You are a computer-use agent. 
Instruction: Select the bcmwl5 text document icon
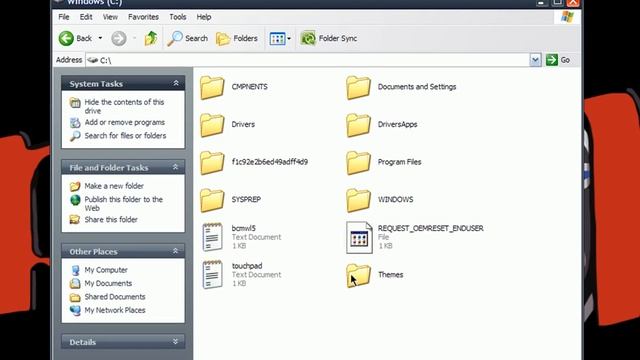click(x=213, y=237)
